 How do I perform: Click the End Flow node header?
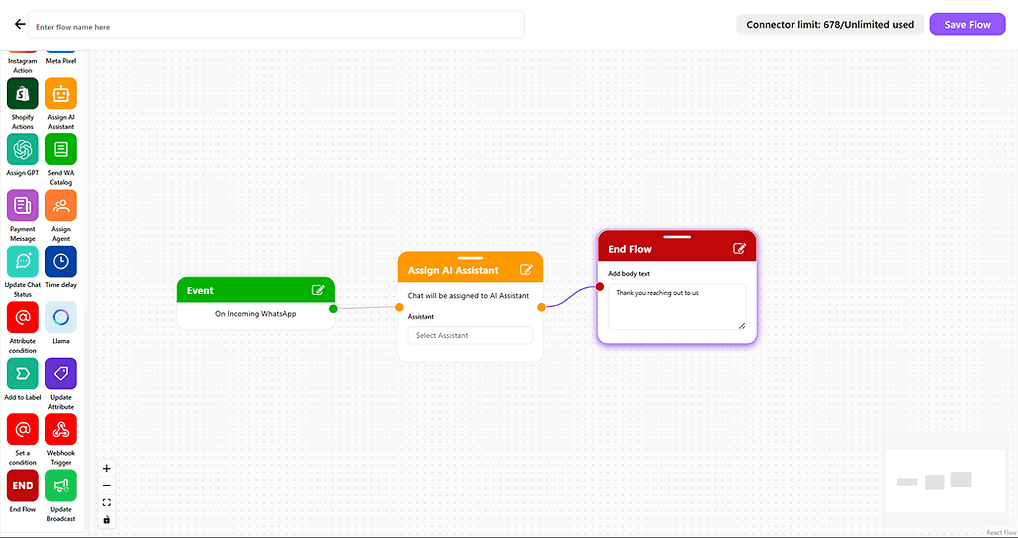tap(677, 247)
